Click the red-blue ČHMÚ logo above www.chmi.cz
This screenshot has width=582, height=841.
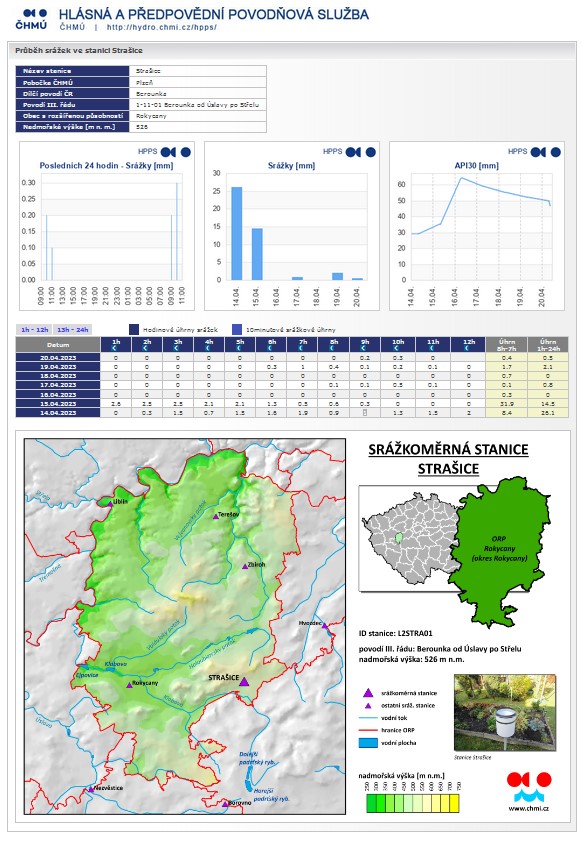529,786
